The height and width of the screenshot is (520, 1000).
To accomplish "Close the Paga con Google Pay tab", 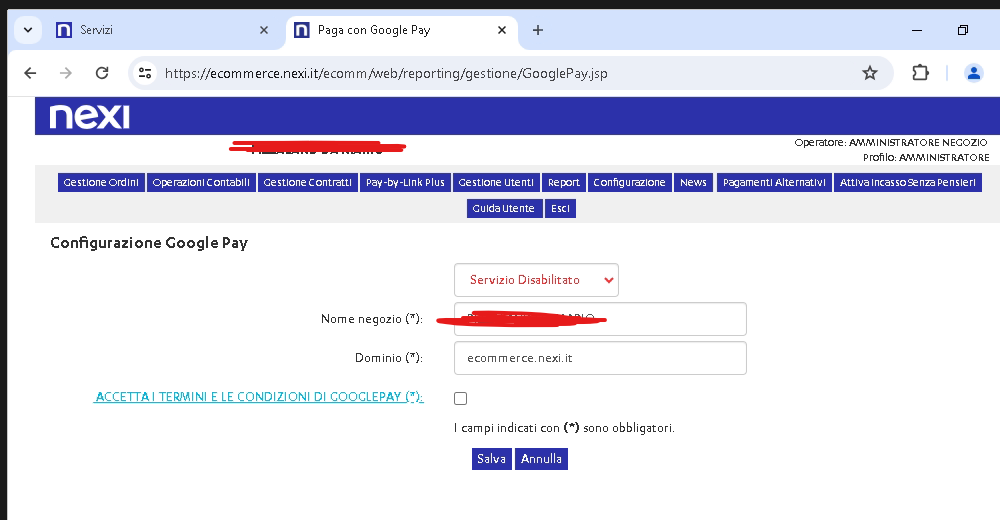I will pos(502,30).
